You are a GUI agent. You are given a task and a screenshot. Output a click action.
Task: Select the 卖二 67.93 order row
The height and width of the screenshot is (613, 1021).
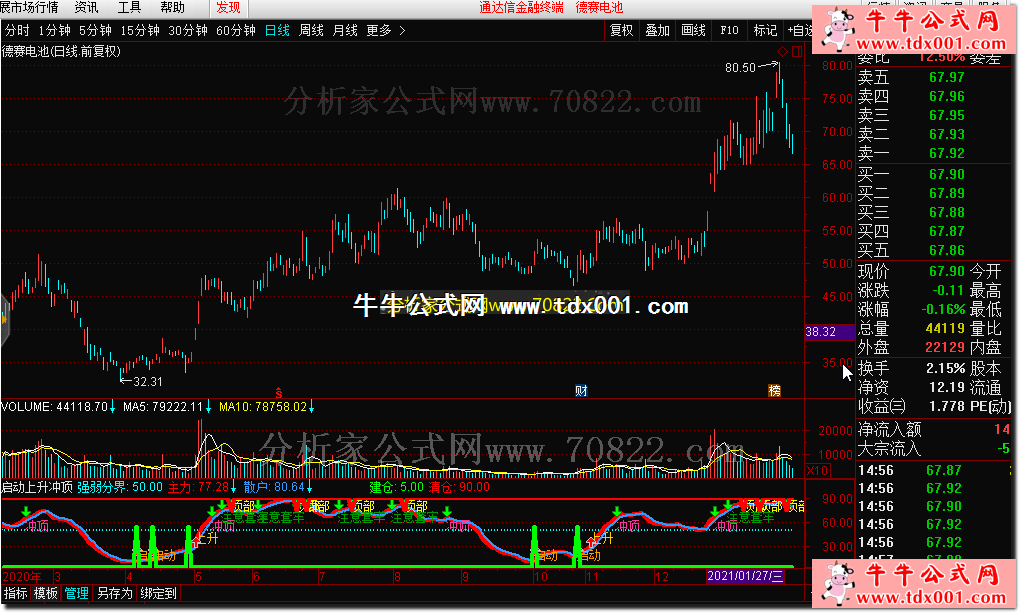tap(933, 134)
